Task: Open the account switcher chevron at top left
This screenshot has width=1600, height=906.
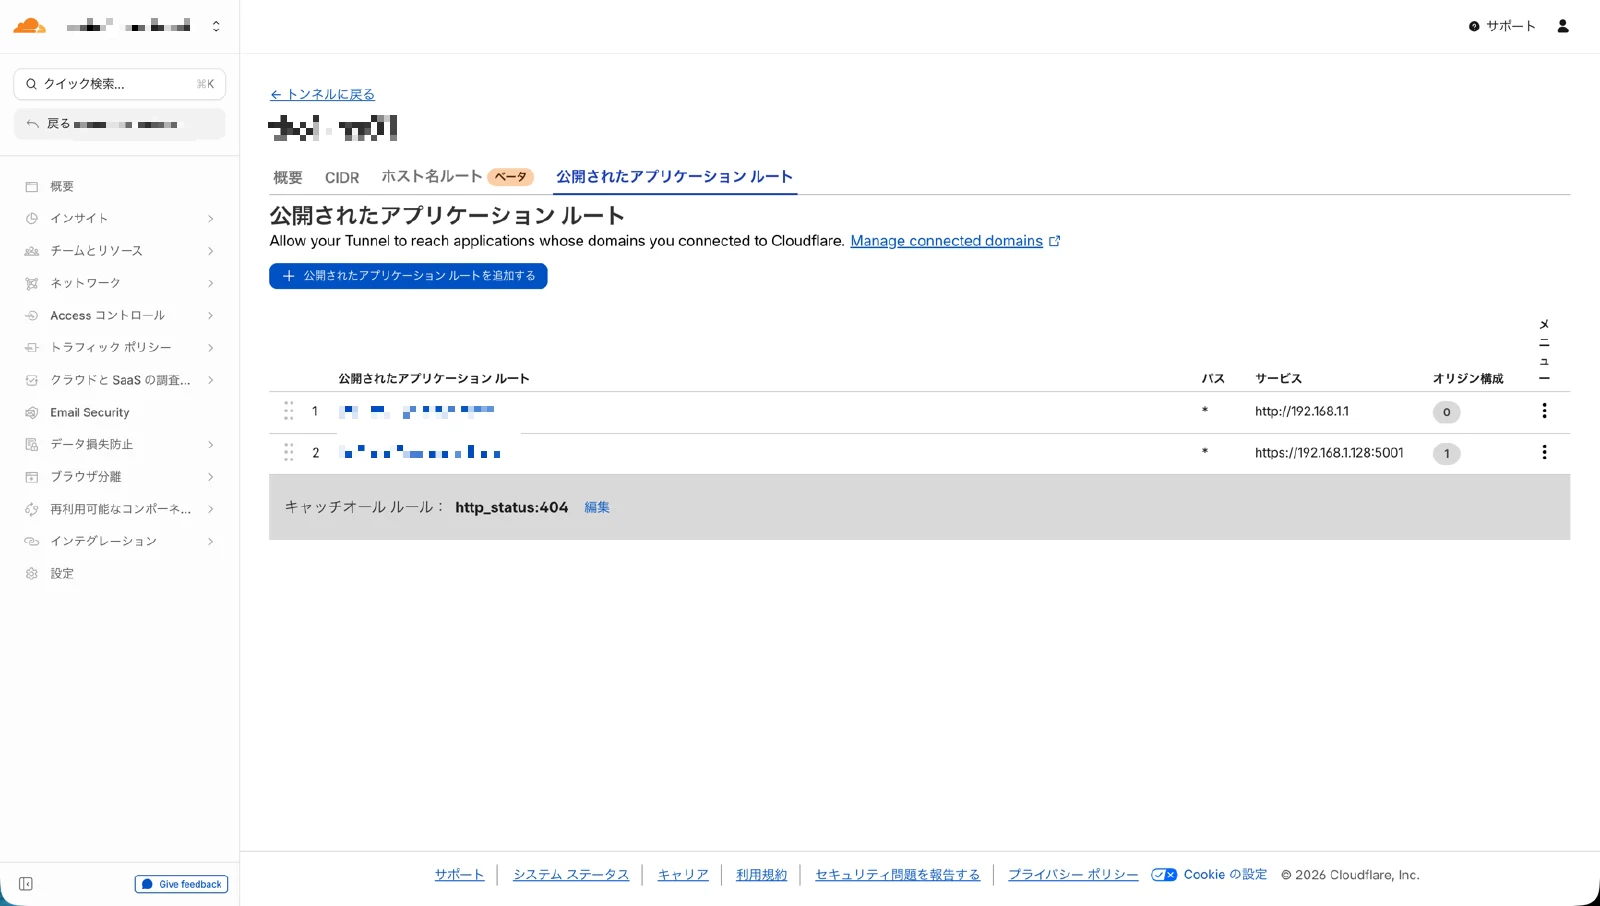Action: (x=216, y=25)
